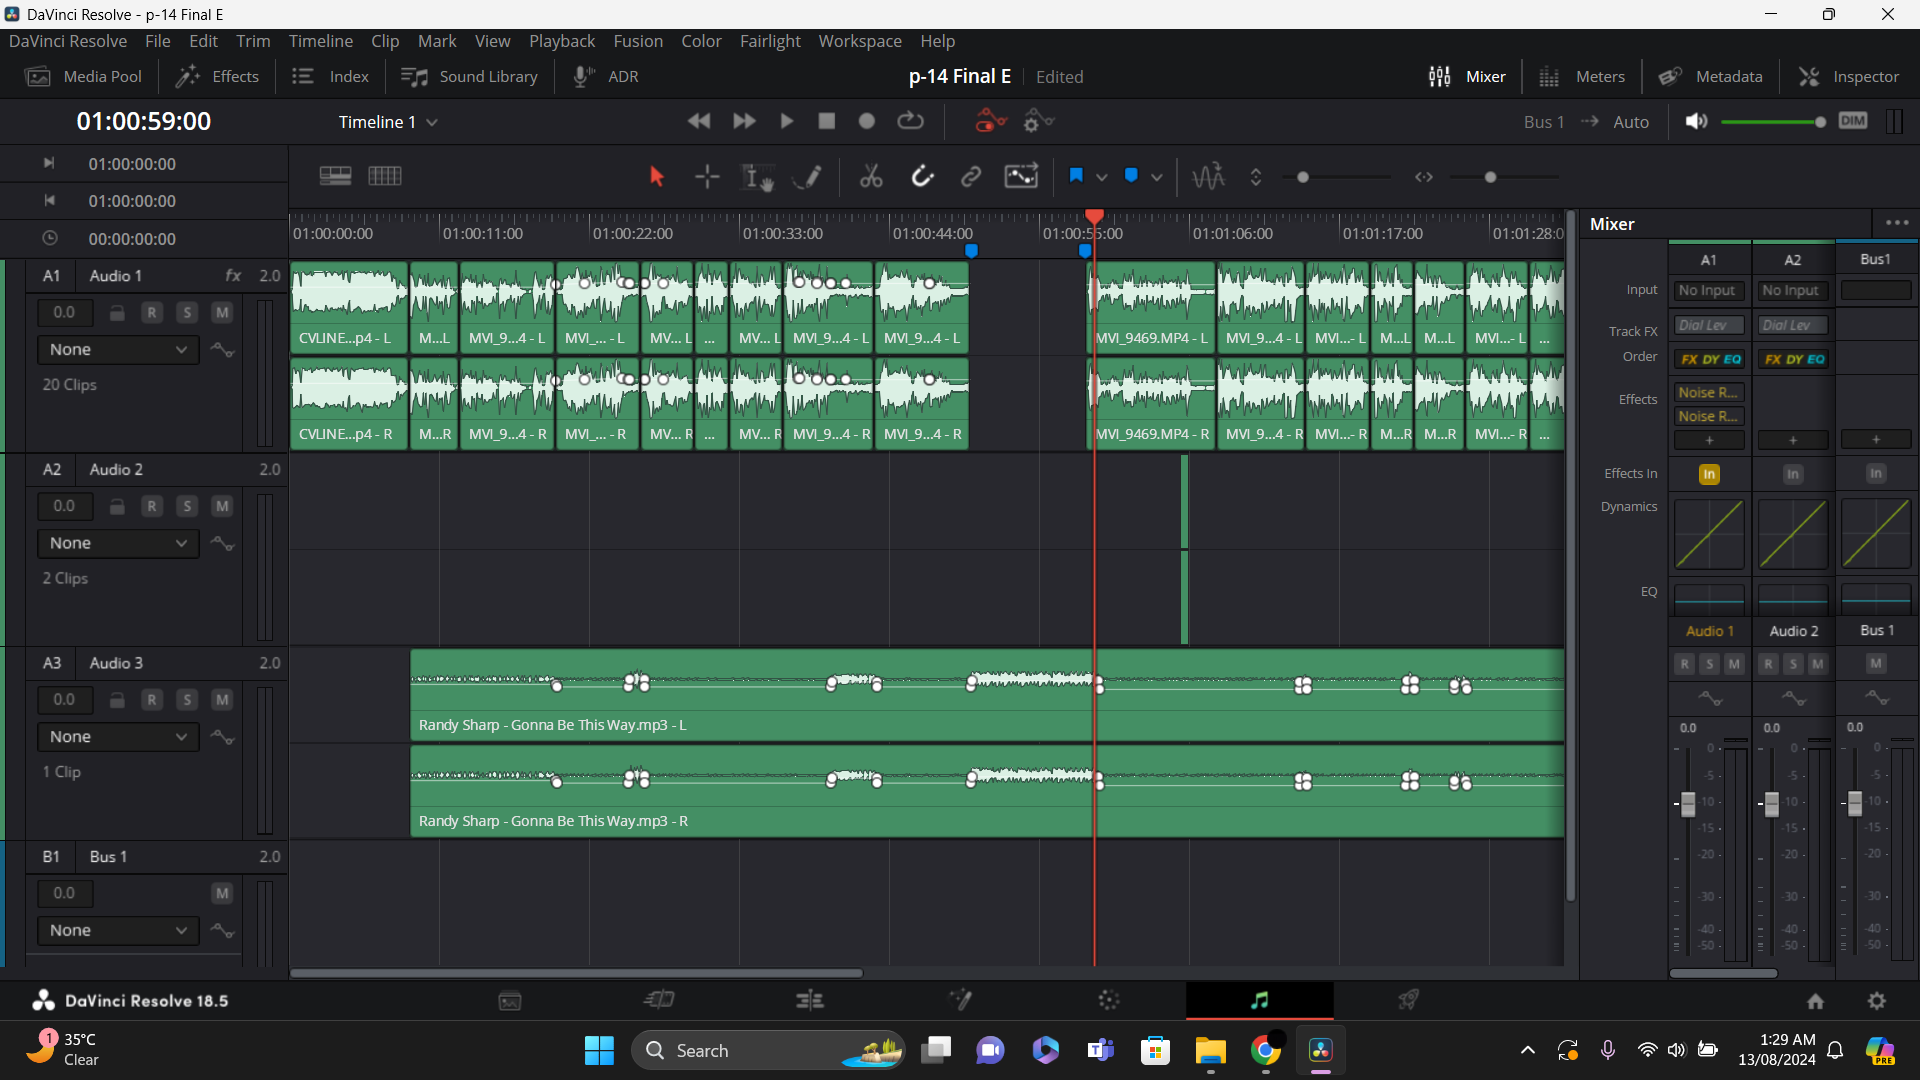
Task: Click the Loop playback icon
Action: pos(910,121)
